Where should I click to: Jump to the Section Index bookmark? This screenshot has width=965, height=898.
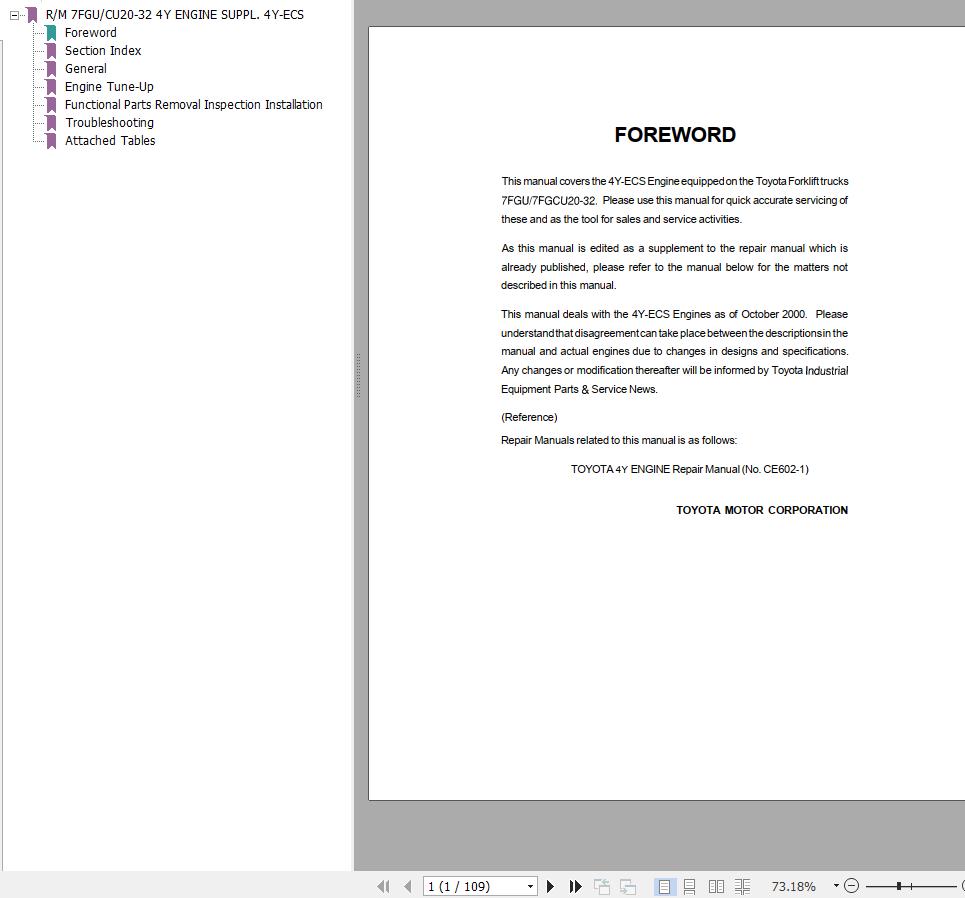coord(103,50)
